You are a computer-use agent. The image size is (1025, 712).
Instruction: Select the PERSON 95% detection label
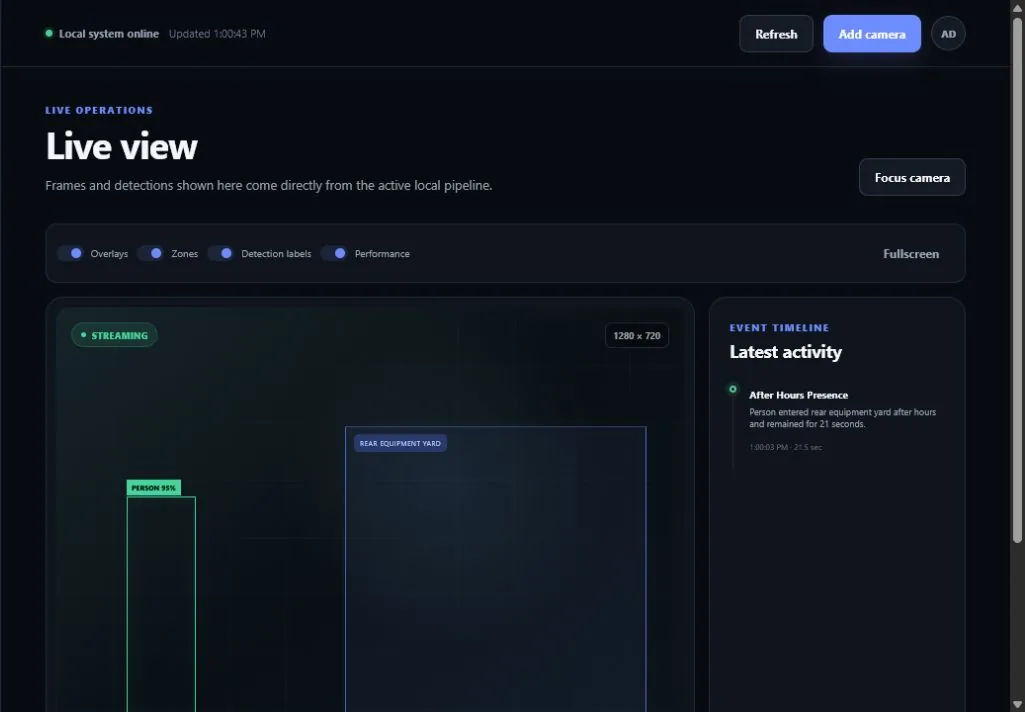pyautogui.click(x=154, y=488)
